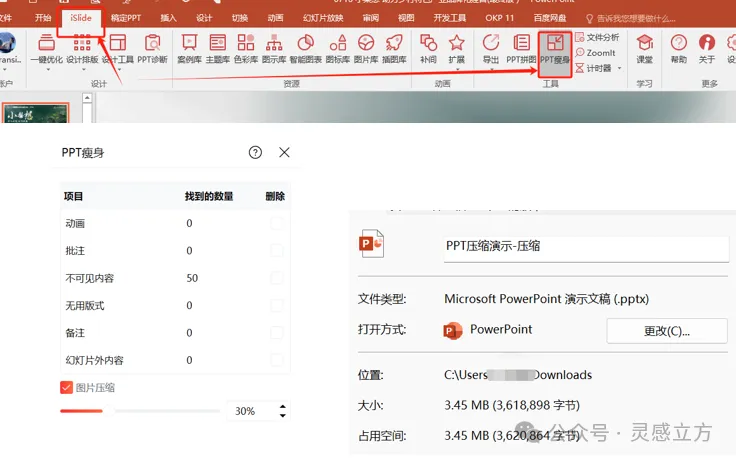Switch to the 幻灯片放映 ribbon tab
The width and height of the screenshot is (736, 462).
[323, 18]
